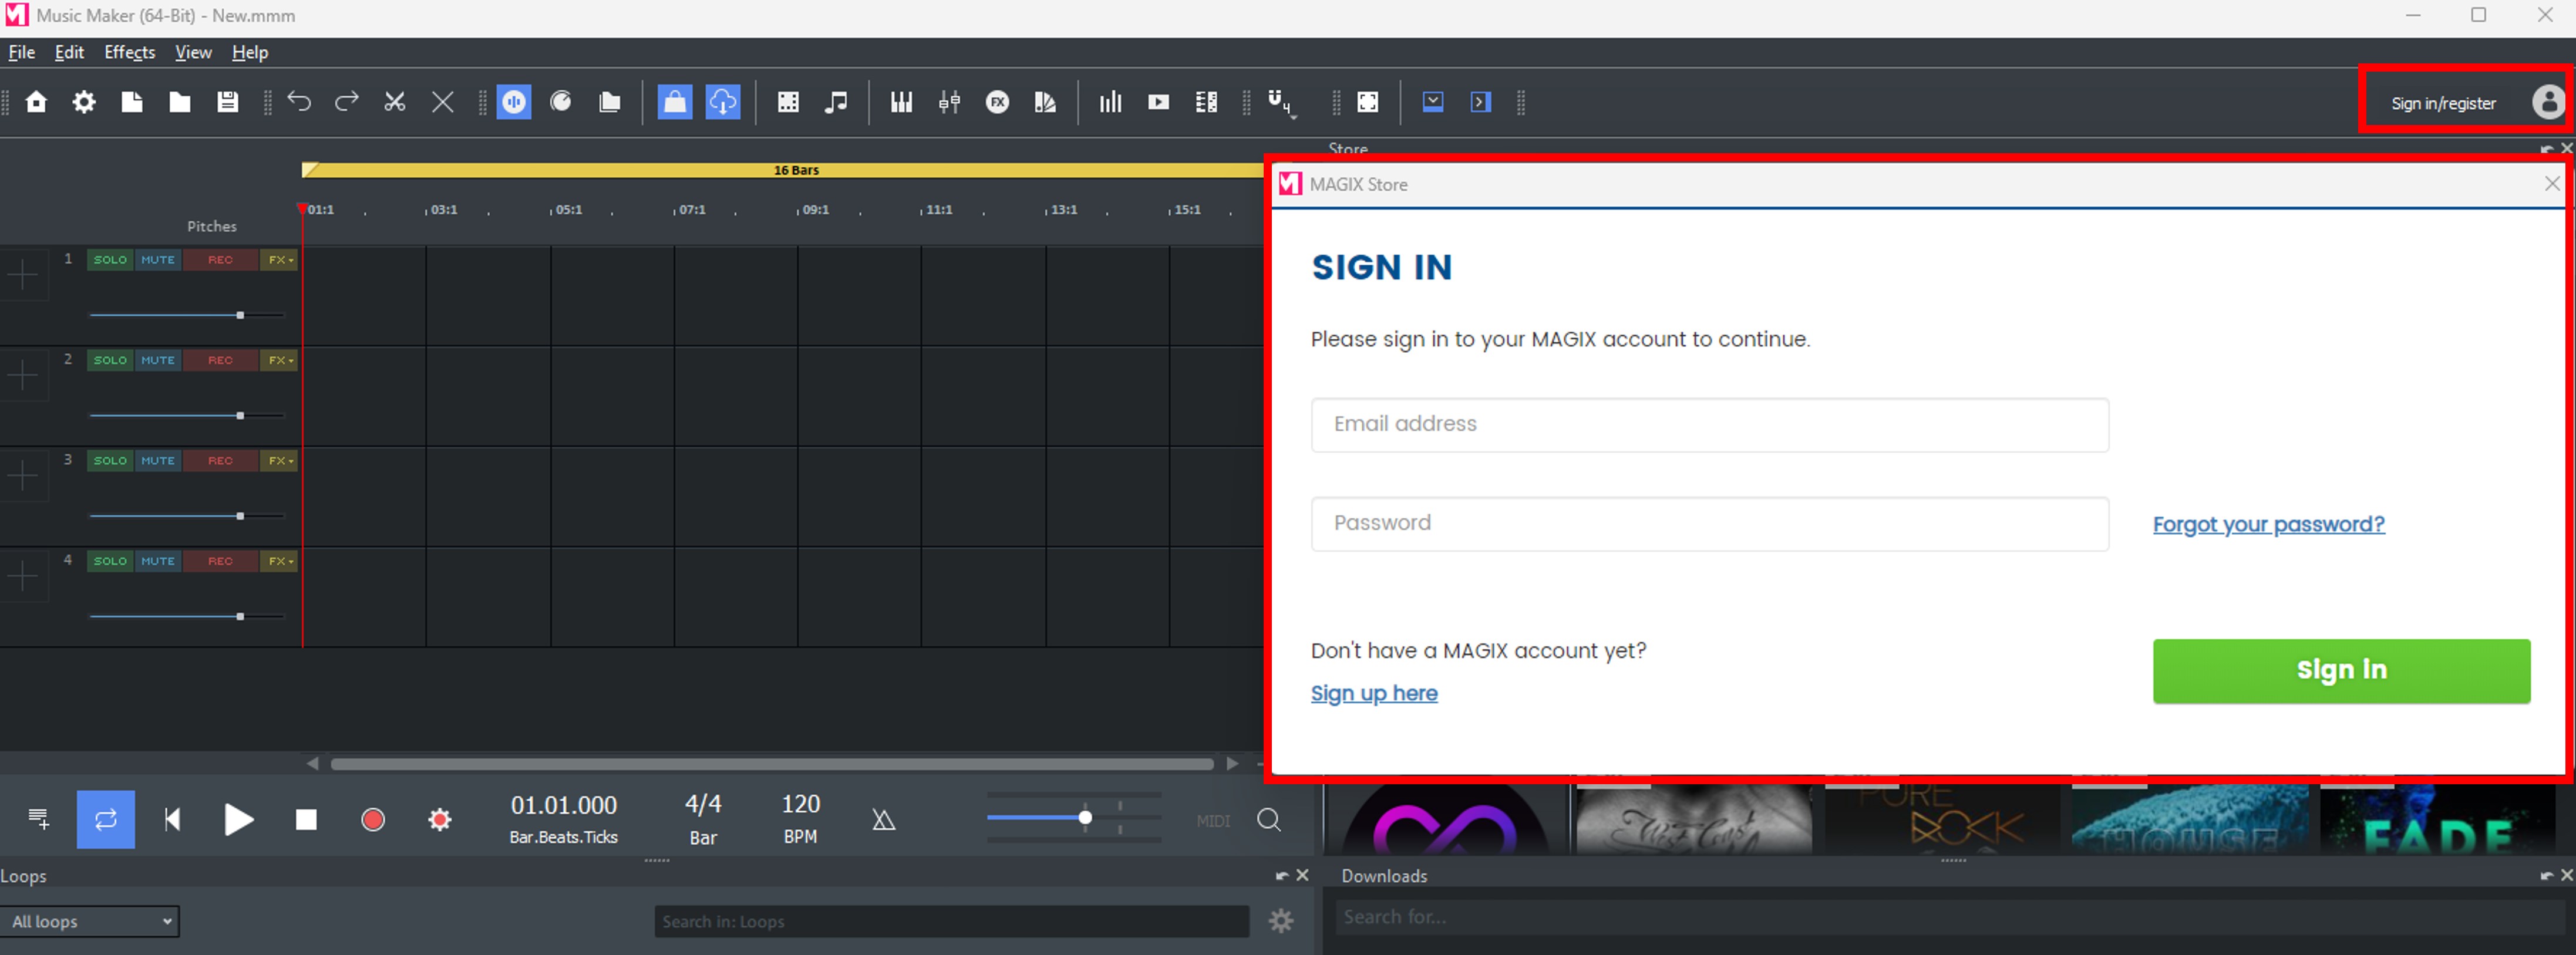Save the project with floppy icon
This screenshot has width=2576, height=955.
[228, 102]
